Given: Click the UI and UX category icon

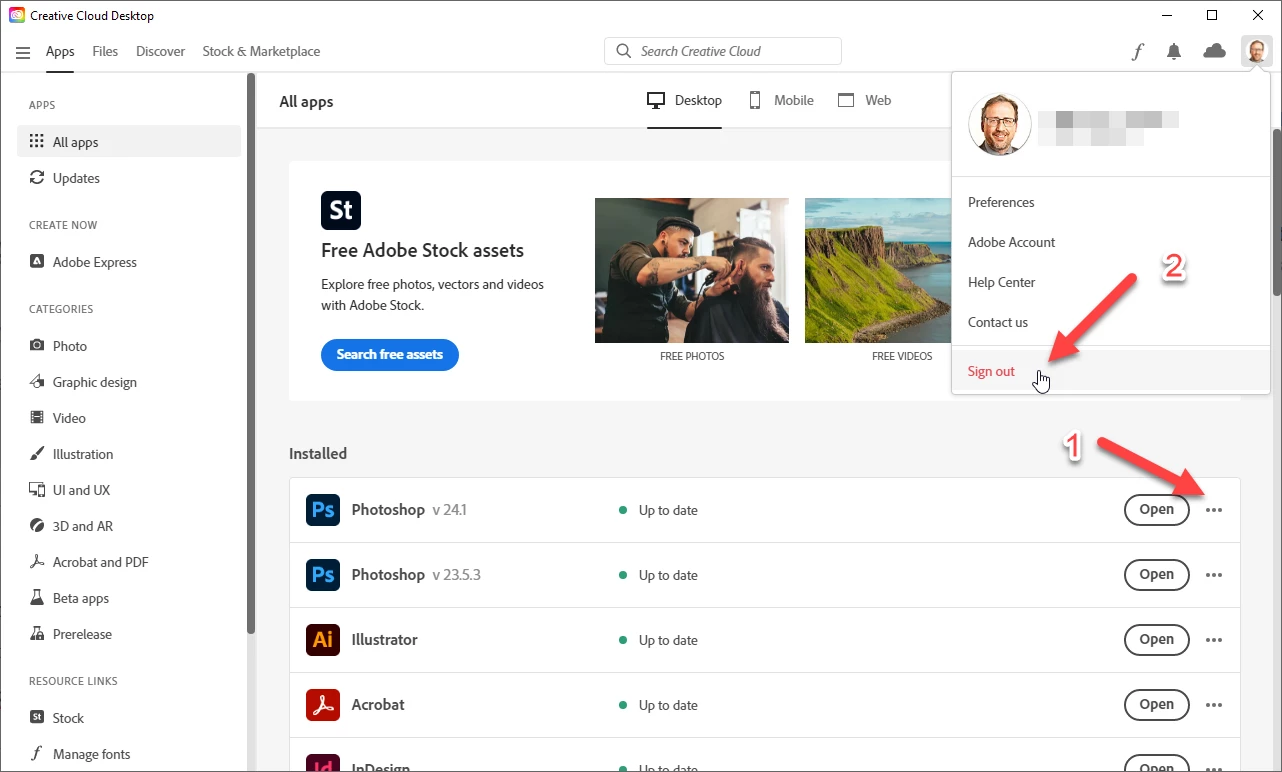Looking at the screenshot, I should (x=37, y=490).
